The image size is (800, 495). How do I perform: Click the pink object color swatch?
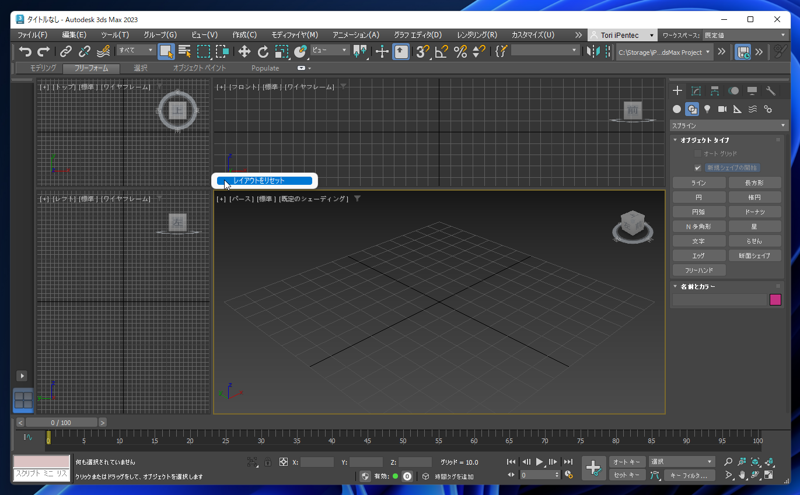775,300
